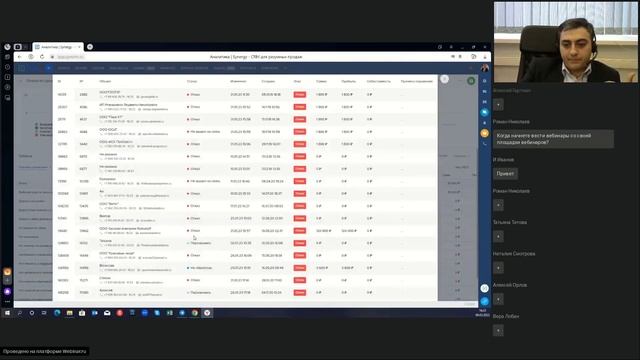Screen dimensions: 640x360
Task: Click the chat question about вебинары
Action: tap(553, 139)
